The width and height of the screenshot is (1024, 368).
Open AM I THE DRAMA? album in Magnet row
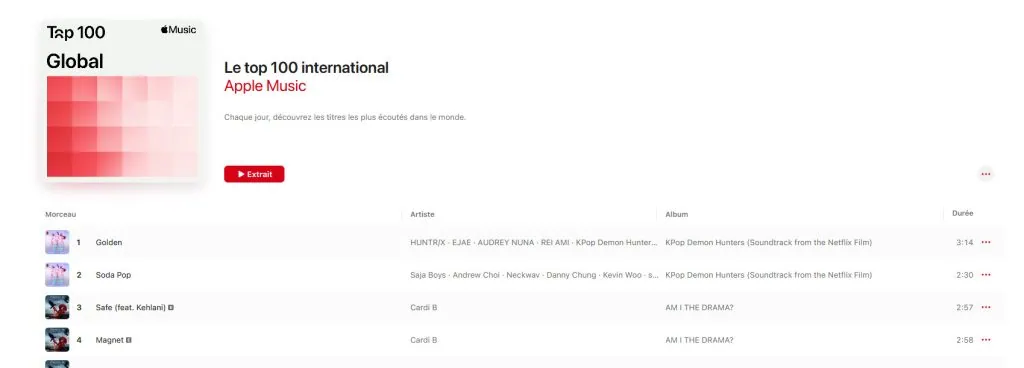(x=699, y=340)
